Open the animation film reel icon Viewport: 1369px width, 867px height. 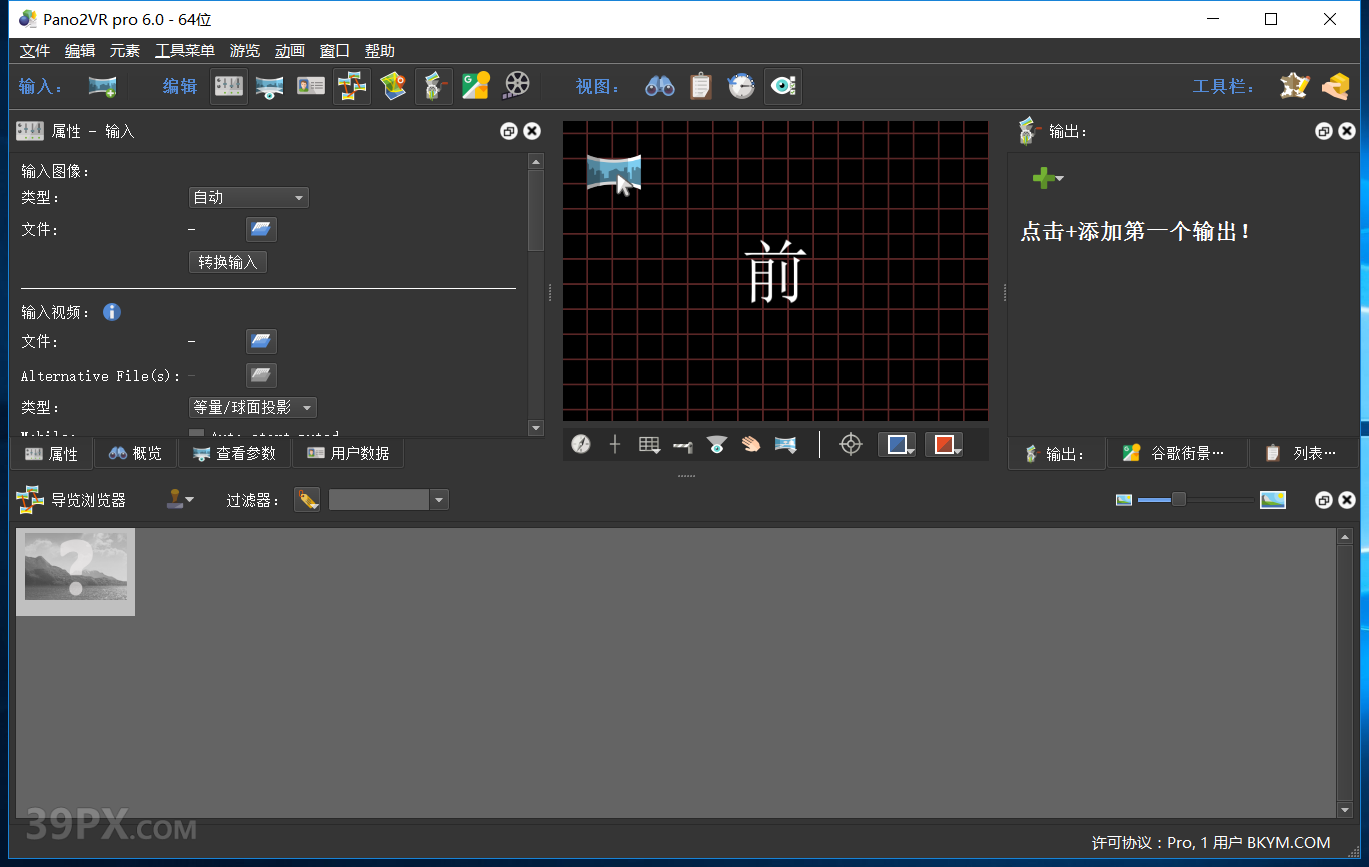point(516,87)
